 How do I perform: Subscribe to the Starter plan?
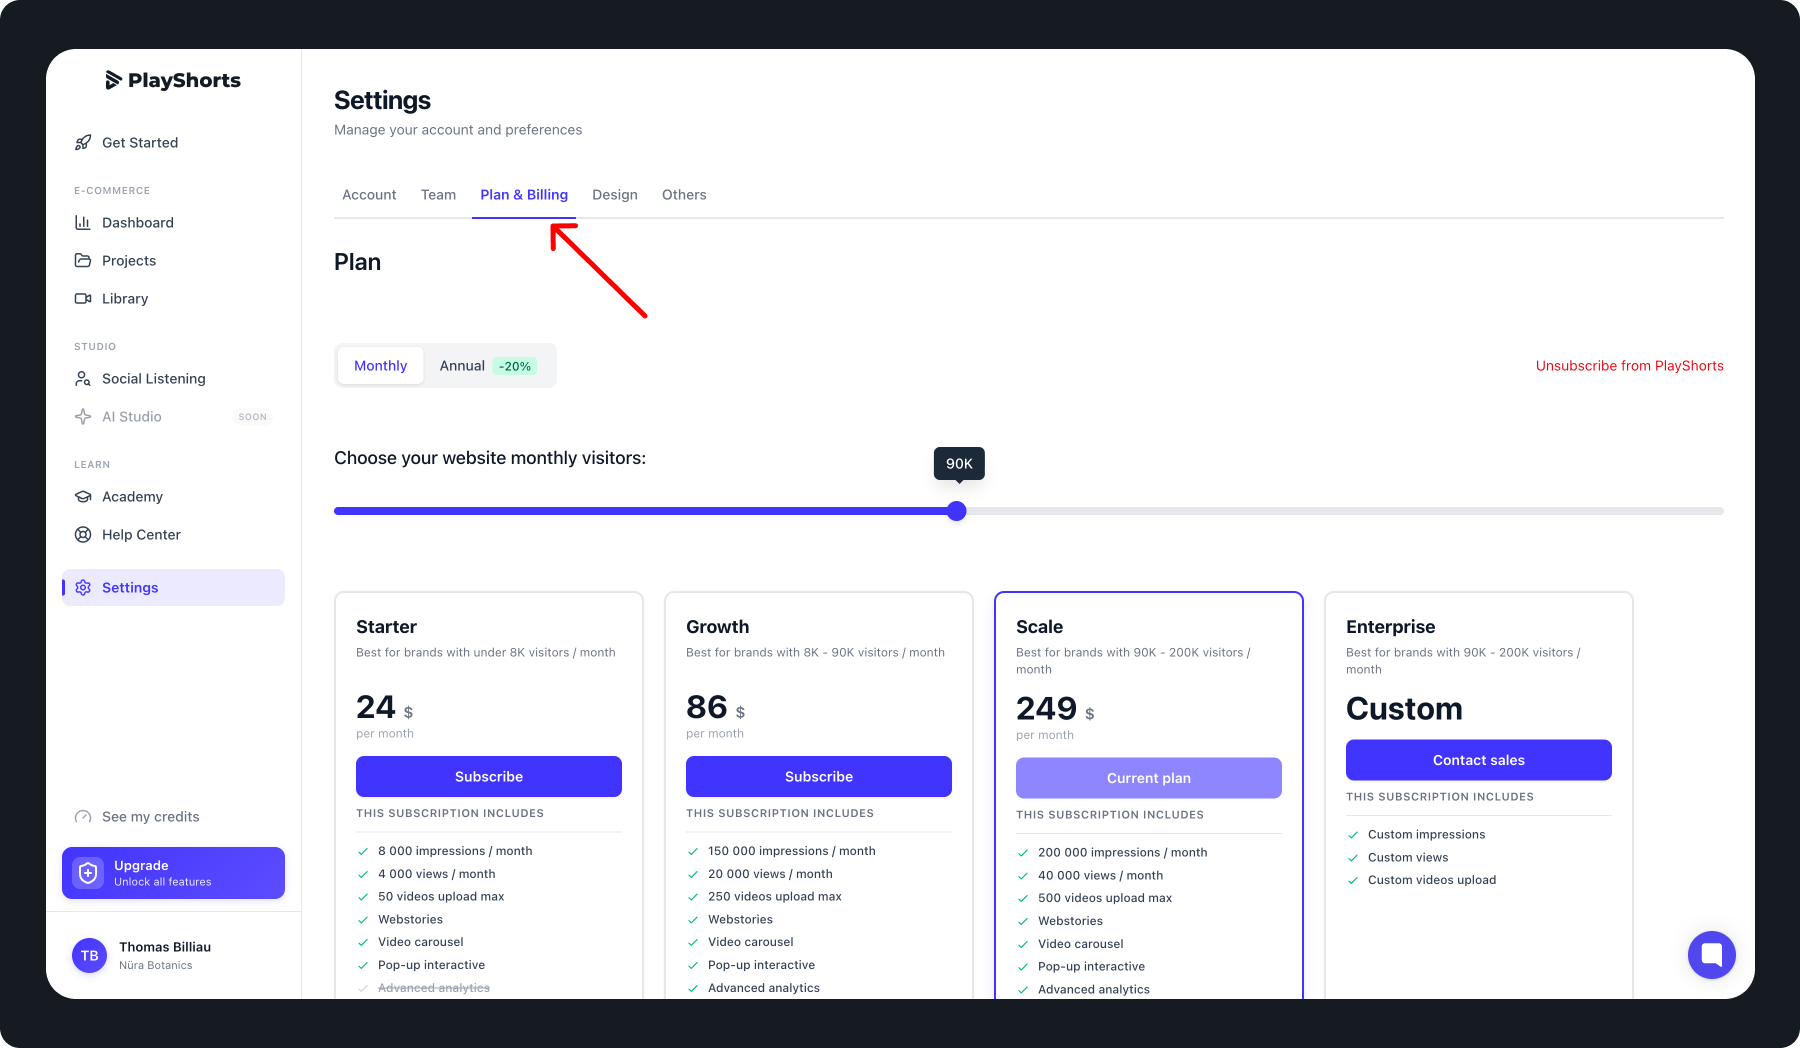(489, 777)
